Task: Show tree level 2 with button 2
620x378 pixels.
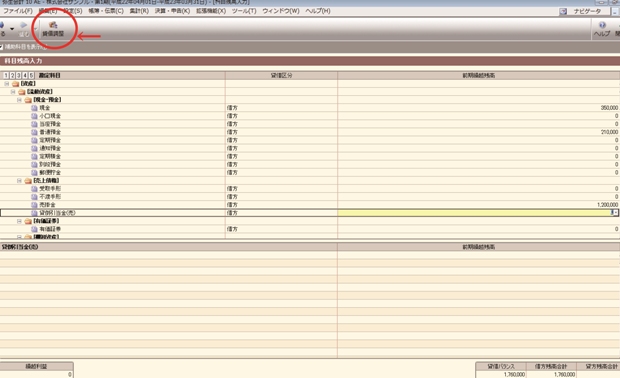Action: [12, 75]
